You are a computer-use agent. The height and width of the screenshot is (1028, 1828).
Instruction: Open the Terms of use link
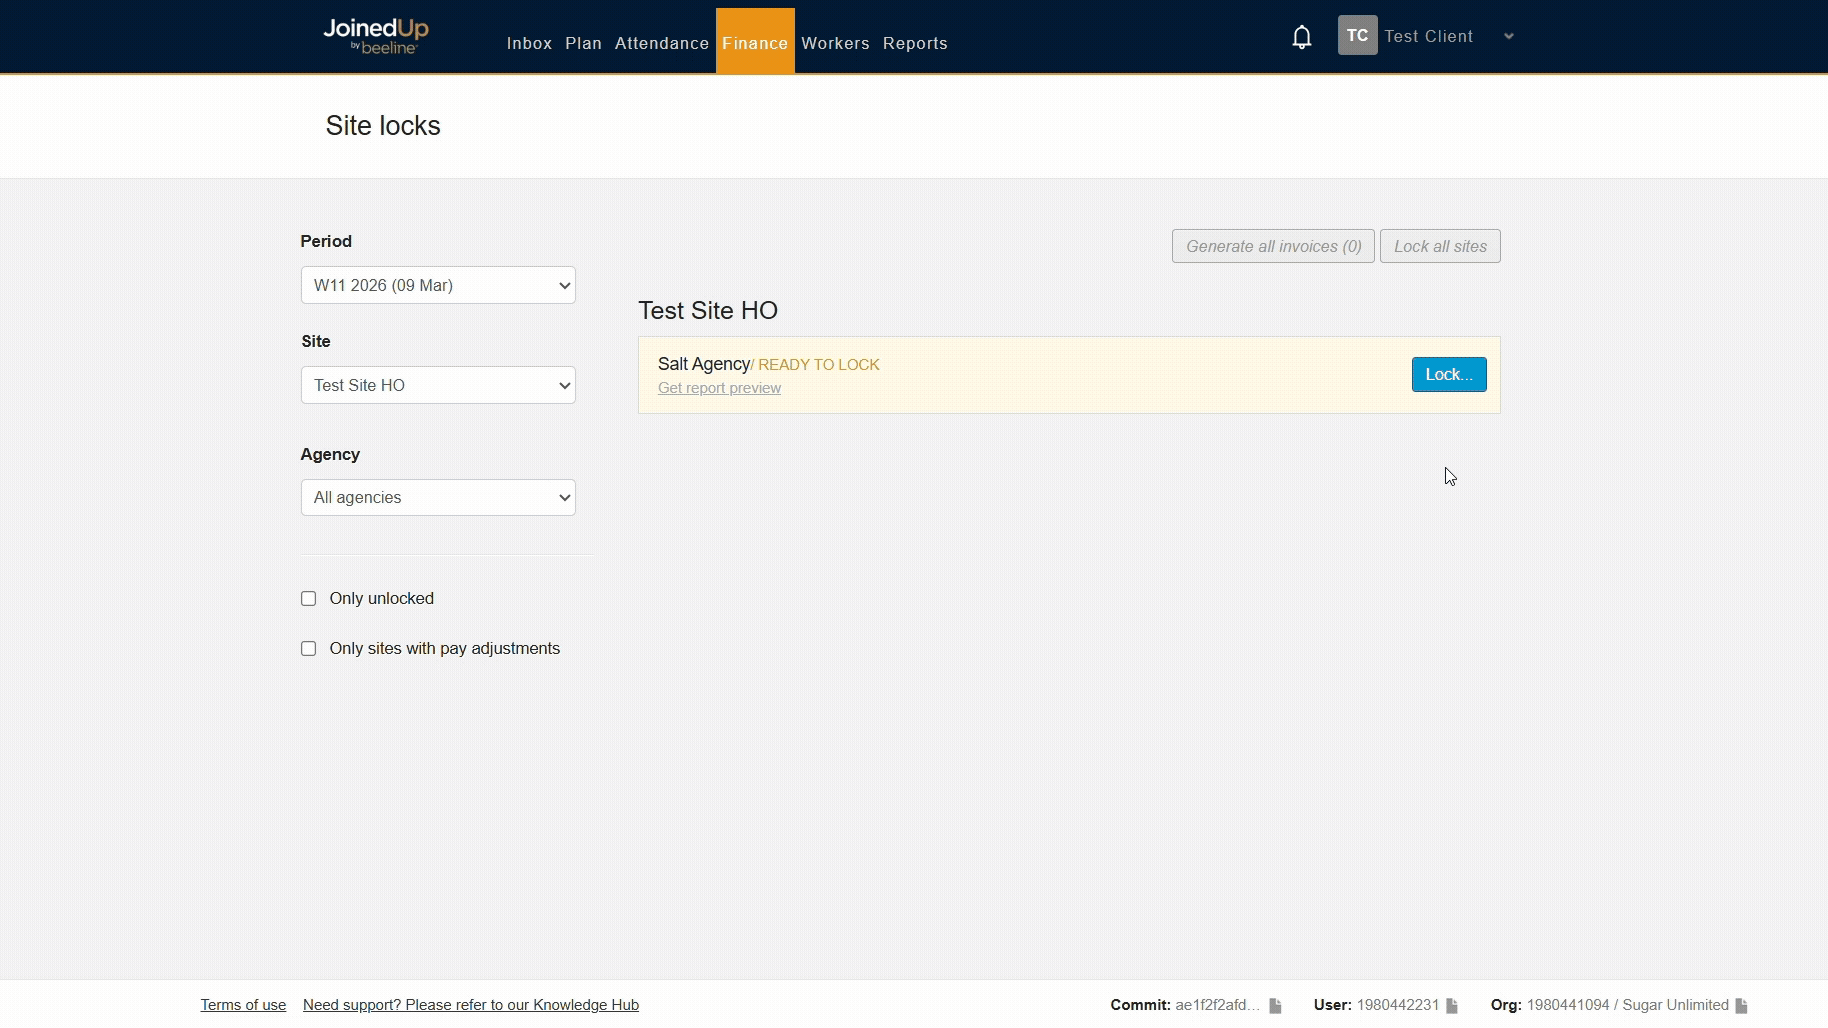coord(243,1005)
